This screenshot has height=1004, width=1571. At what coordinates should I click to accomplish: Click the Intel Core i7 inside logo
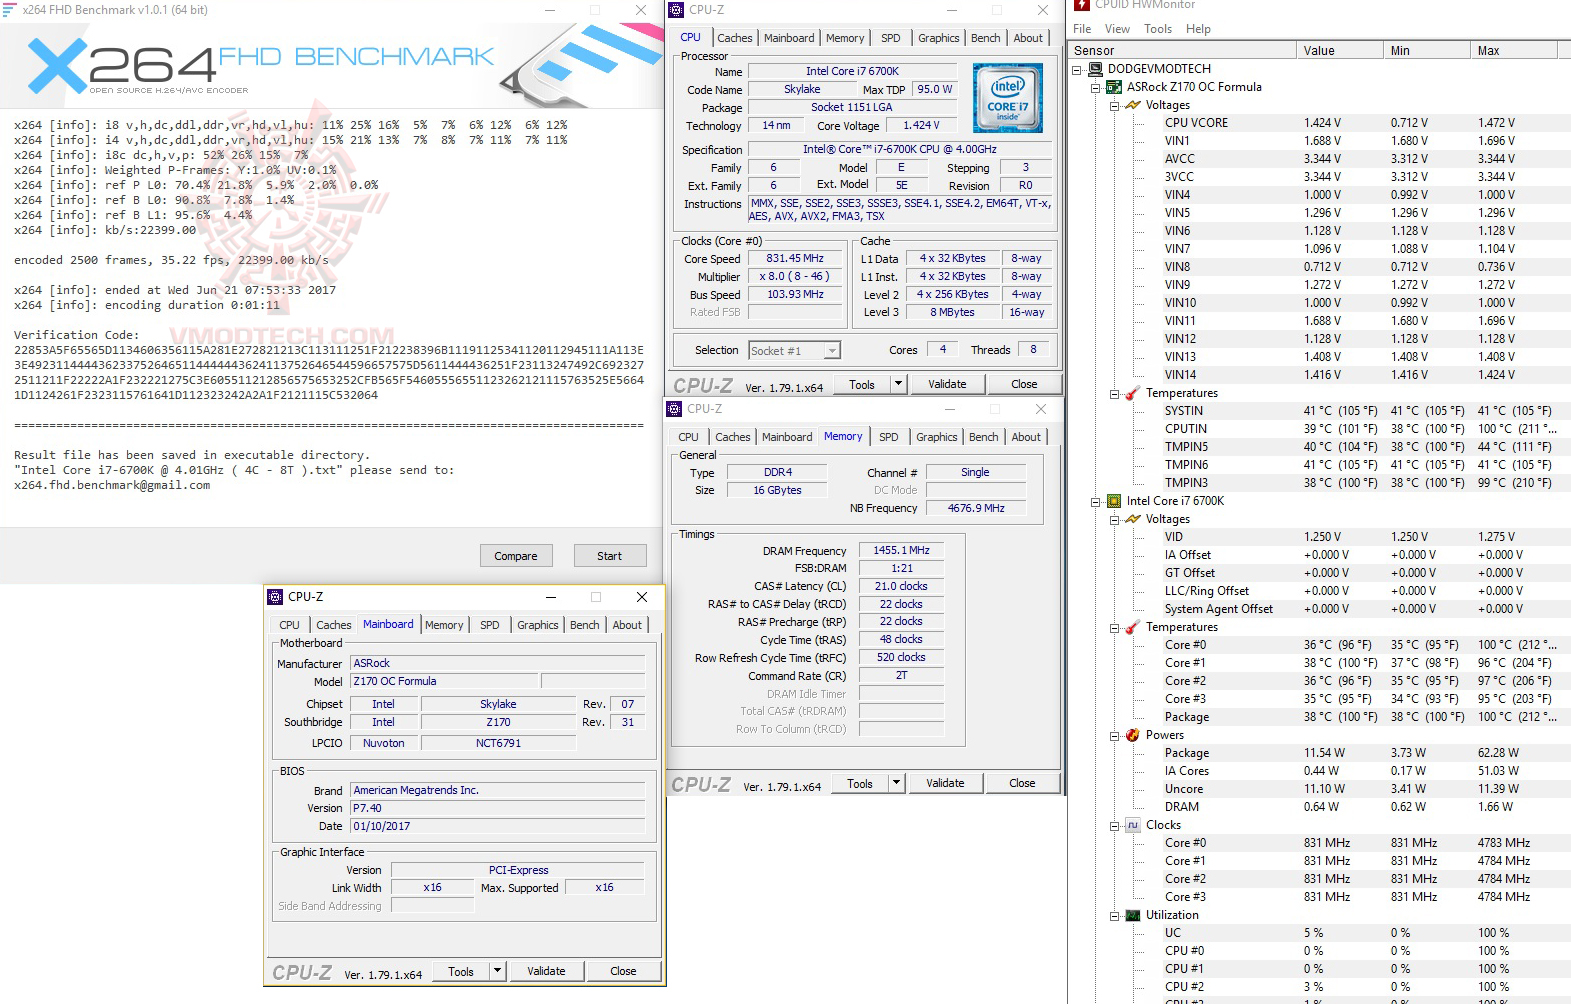1007,98
